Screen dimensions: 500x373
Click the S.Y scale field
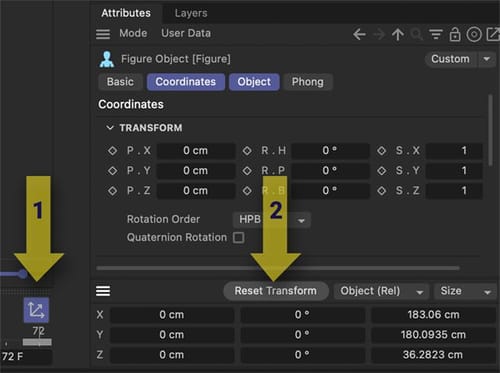[x=454, y=171]
